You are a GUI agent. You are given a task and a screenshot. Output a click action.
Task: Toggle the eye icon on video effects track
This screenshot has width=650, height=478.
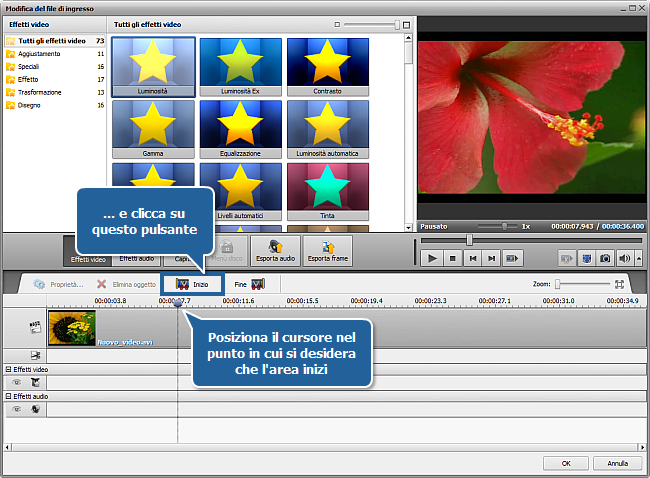(16, 382)
